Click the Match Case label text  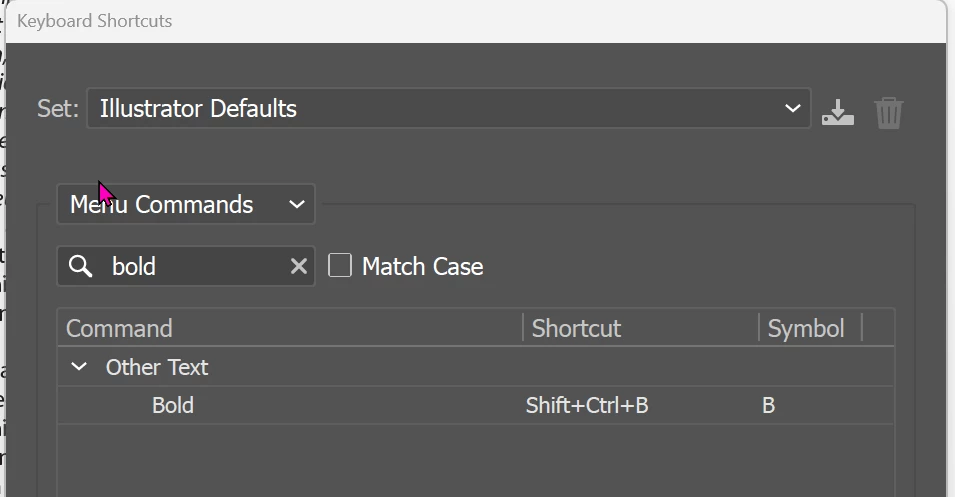pos(422,266)
